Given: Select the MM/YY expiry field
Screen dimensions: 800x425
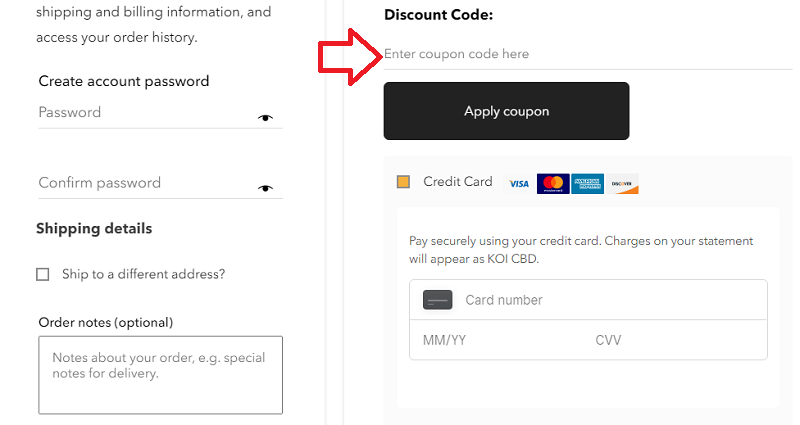Looking at the screenshot, I should tap(490, 340).
